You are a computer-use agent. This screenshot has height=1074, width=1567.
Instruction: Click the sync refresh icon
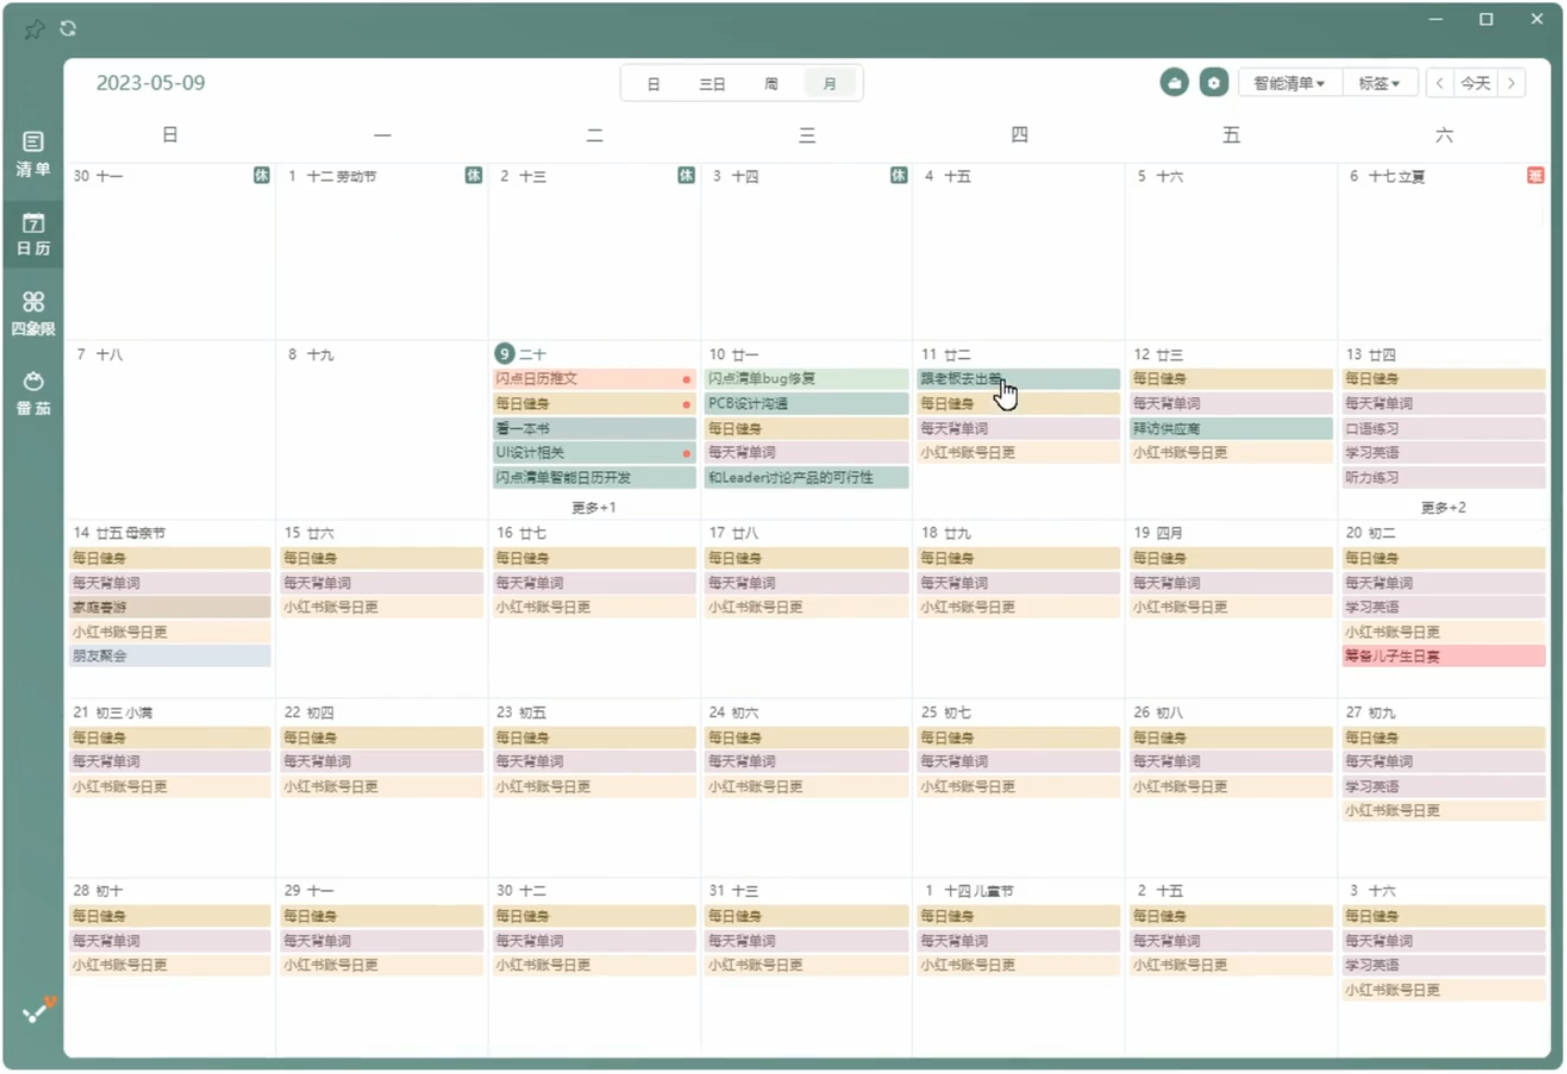point(68,28)
